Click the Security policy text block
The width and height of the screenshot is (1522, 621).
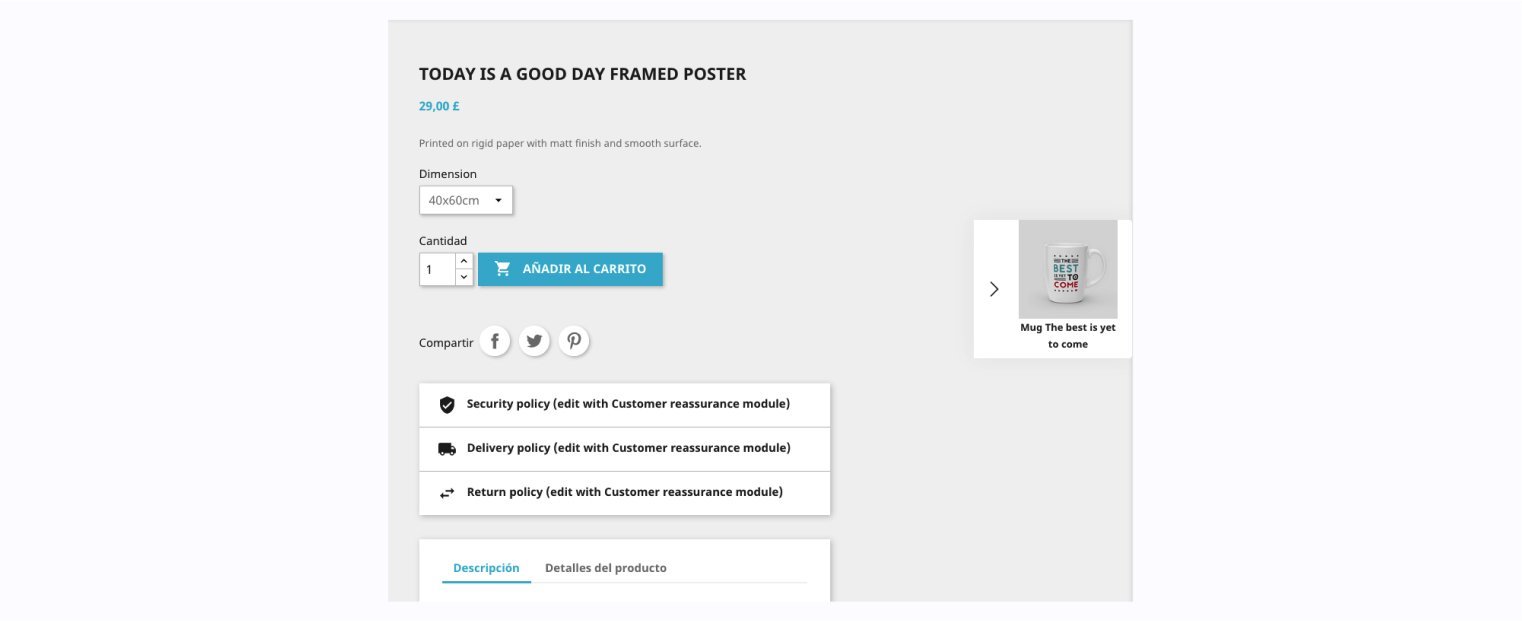[628, 404]
